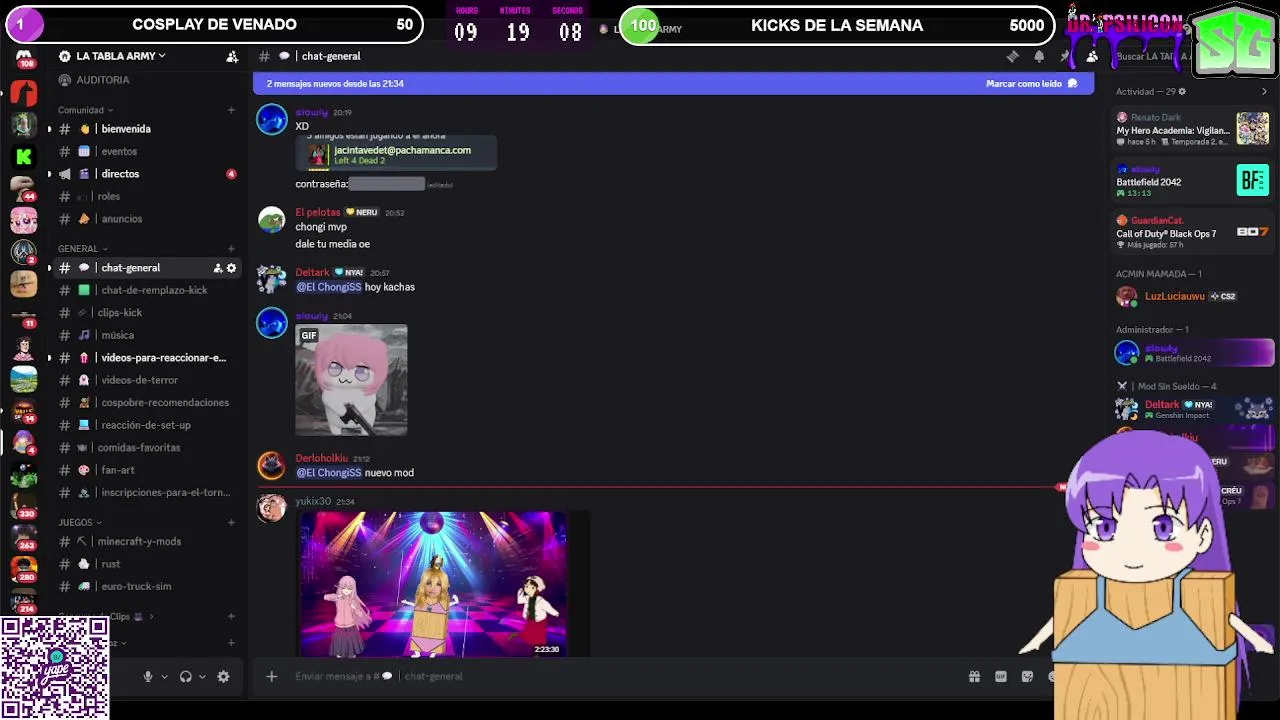The width and height of the screenshot is (1280, 720).
Task: Collapse the JUEGOS category
Action: click(80, 522)
